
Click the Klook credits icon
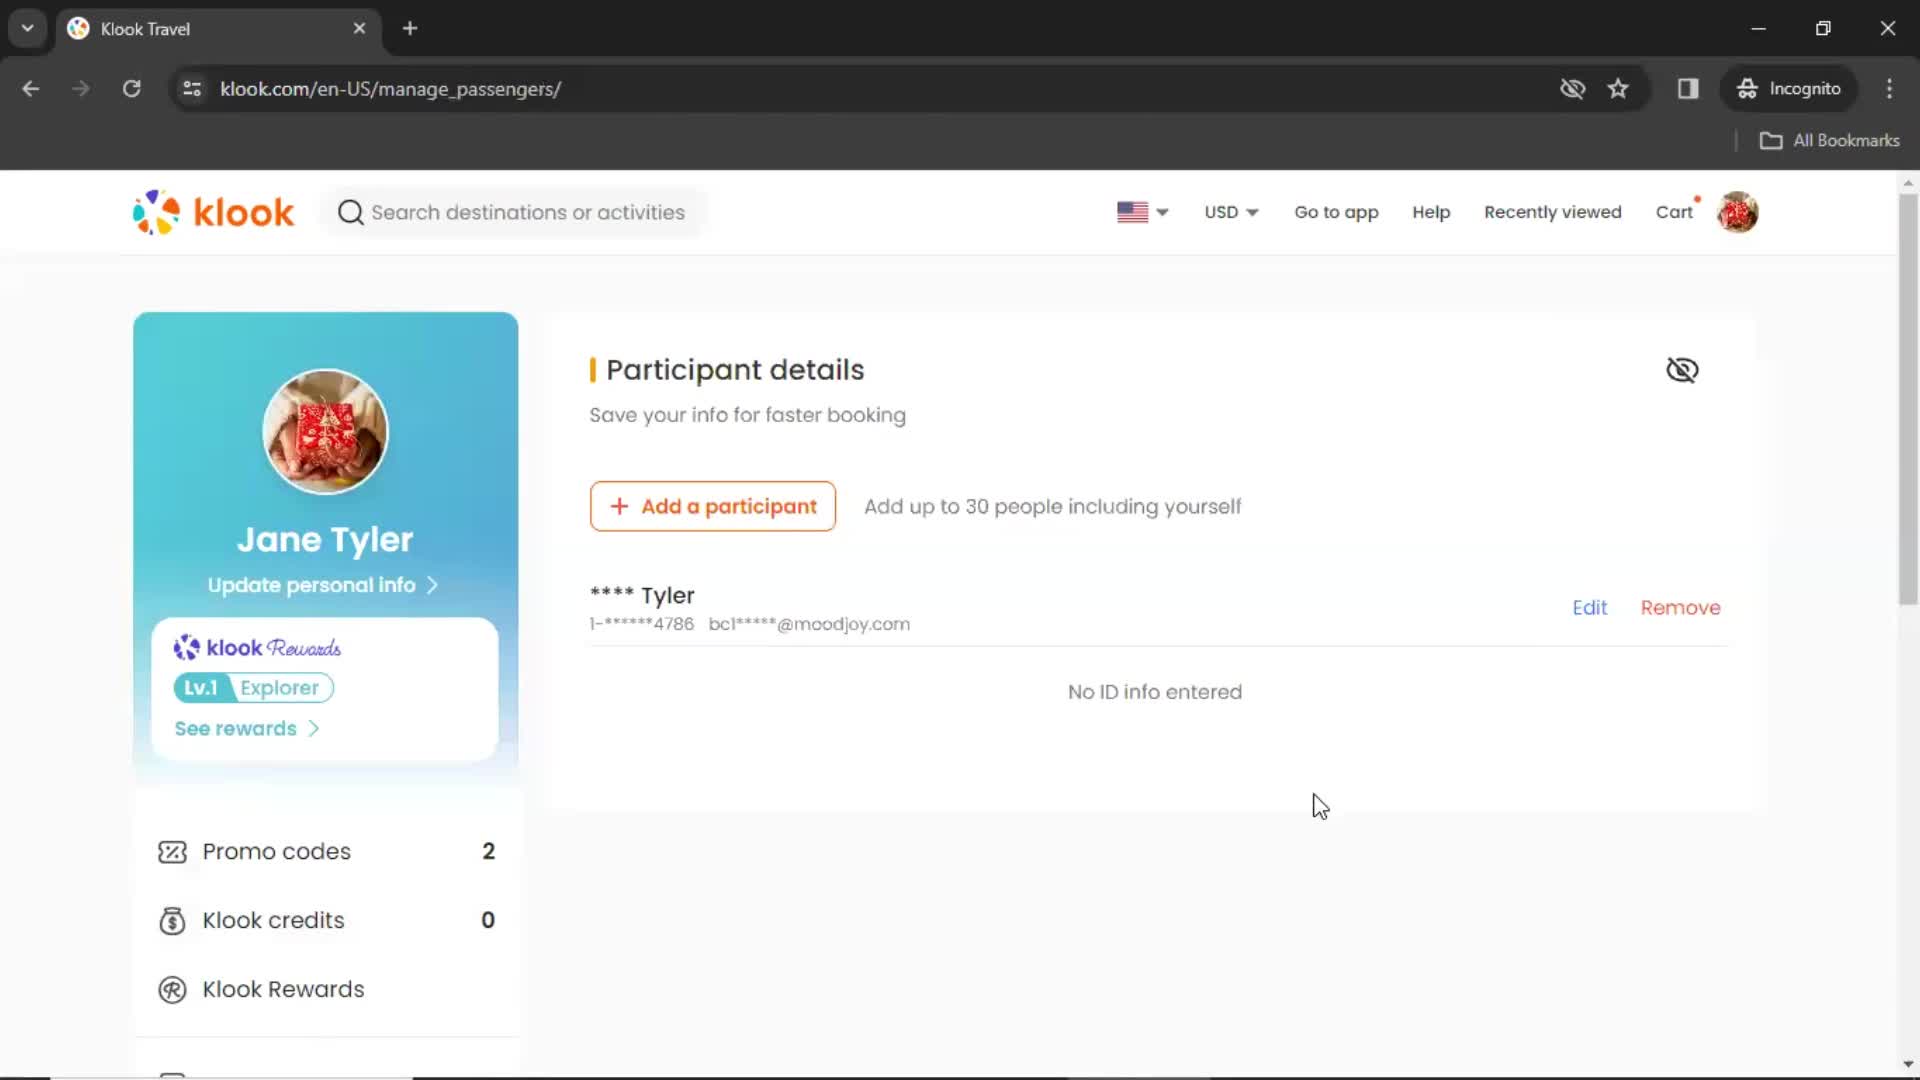[171, 919]
